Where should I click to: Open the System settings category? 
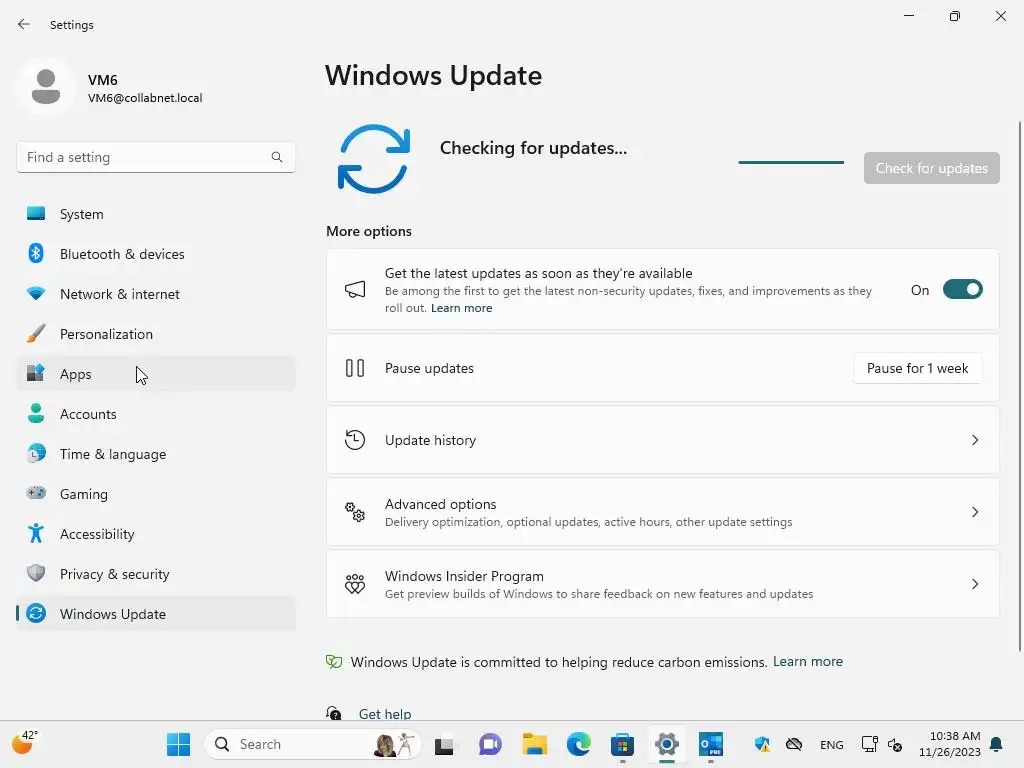pyautogui.click(x=156, y=214)
